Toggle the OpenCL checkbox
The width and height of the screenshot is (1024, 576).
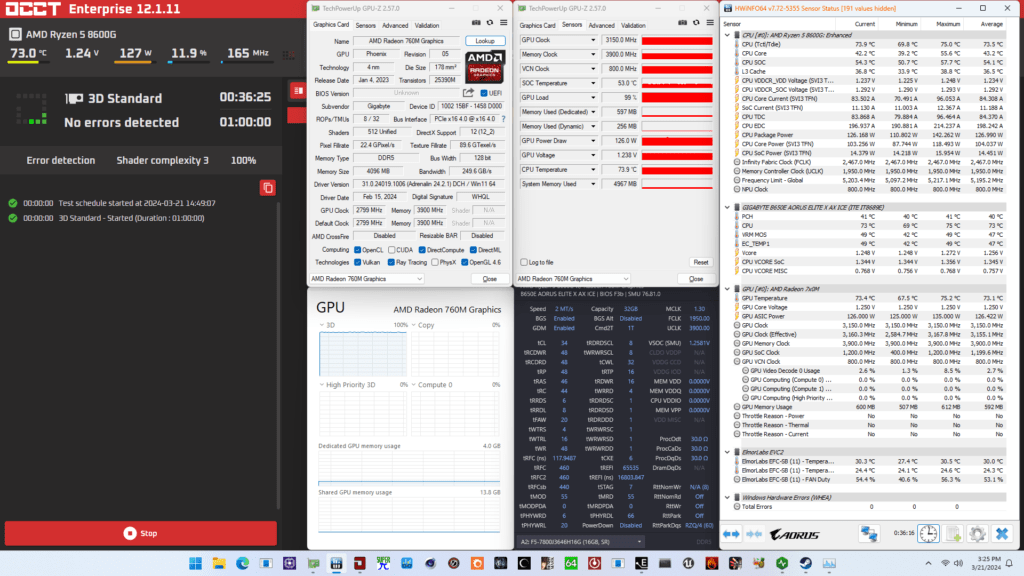[x=357, y=250]
